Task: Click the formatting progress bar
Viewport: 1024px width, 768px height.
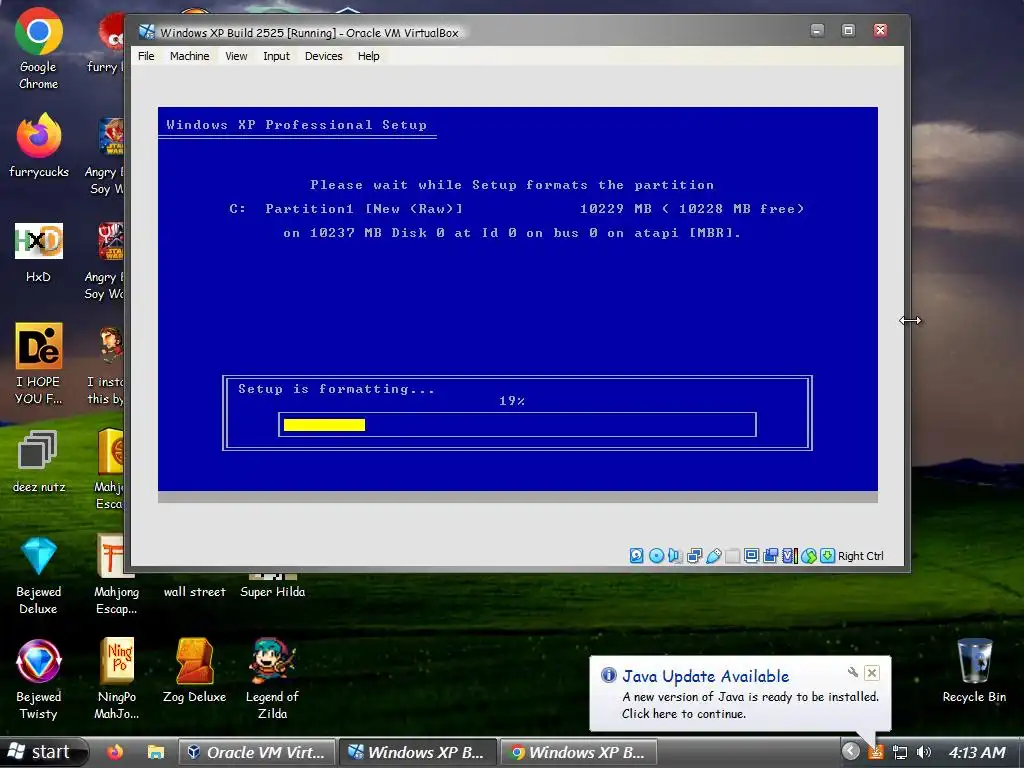Action: (517, 424)
